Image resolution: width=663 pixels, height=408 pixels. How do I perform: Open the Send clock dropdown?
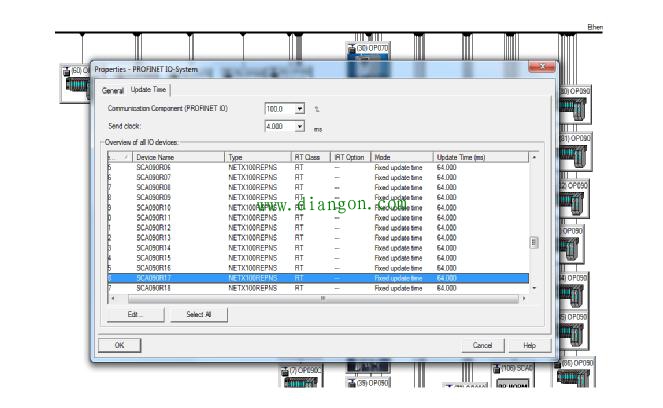(299, 127)
